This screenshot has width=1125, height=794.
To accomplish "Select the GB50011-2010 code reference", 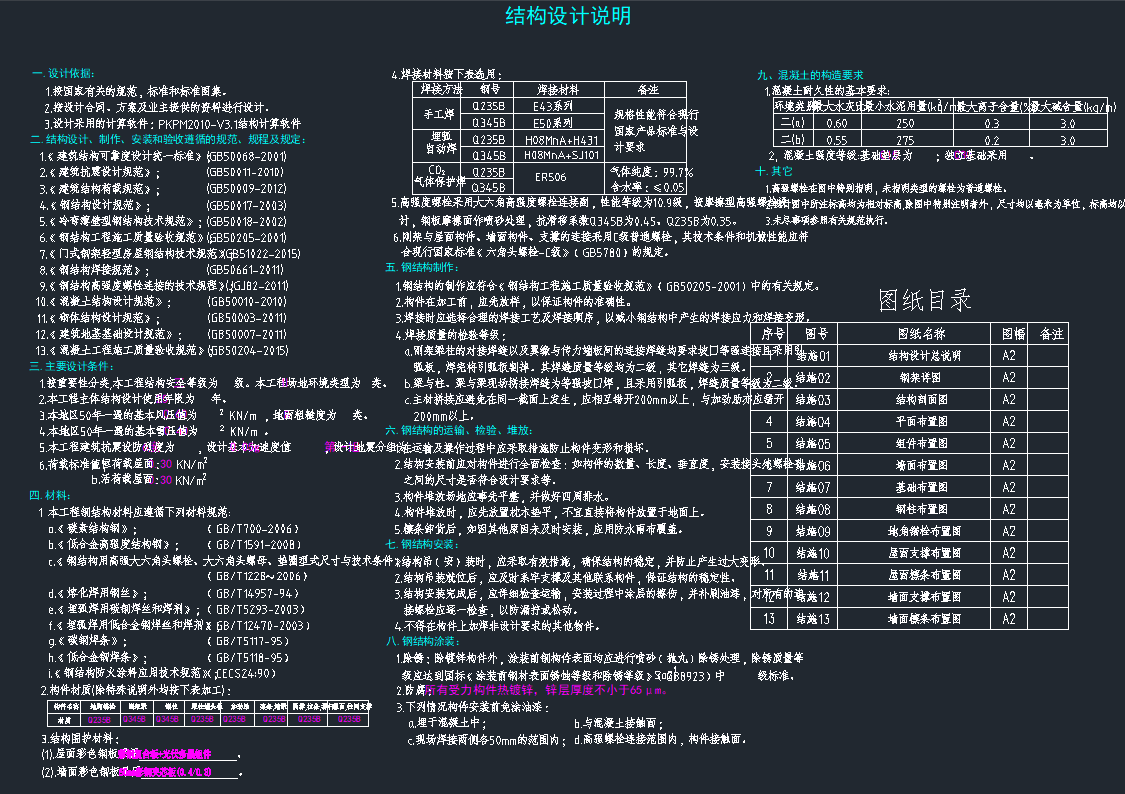I will tap(246, 173).
